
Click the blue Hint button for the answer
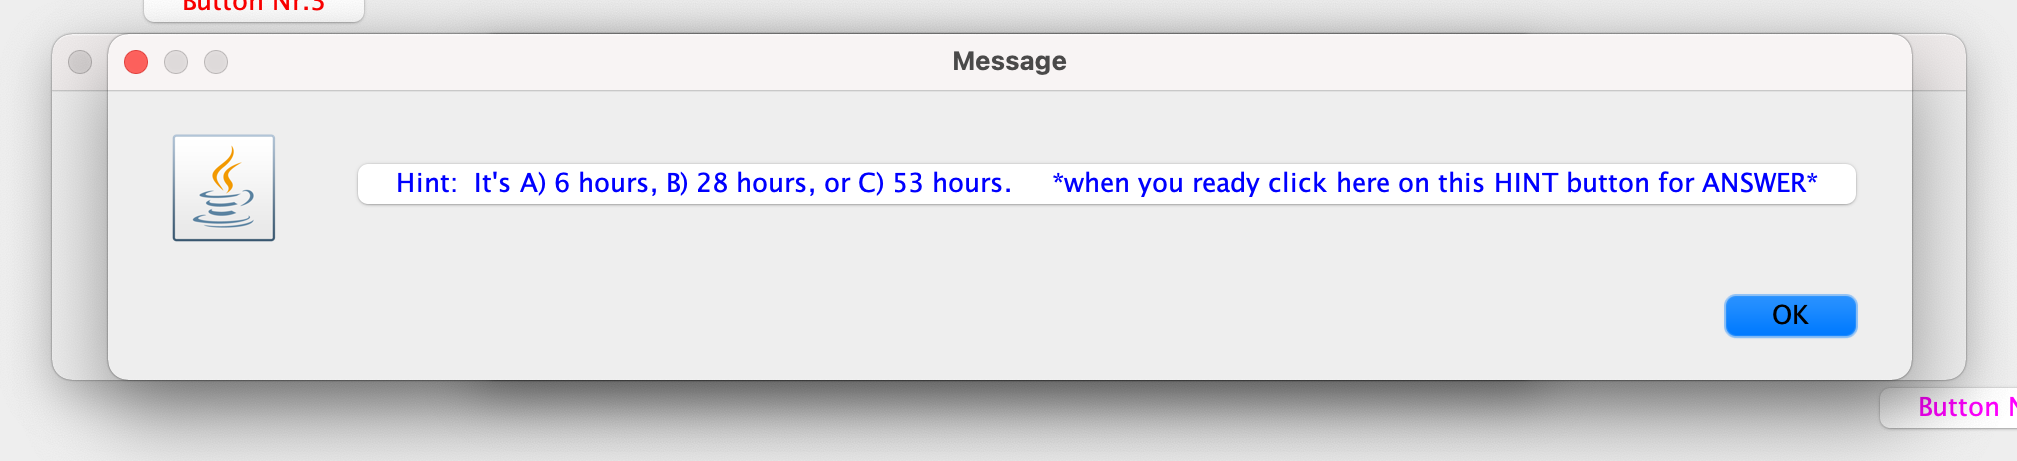tap(1106, 184)
